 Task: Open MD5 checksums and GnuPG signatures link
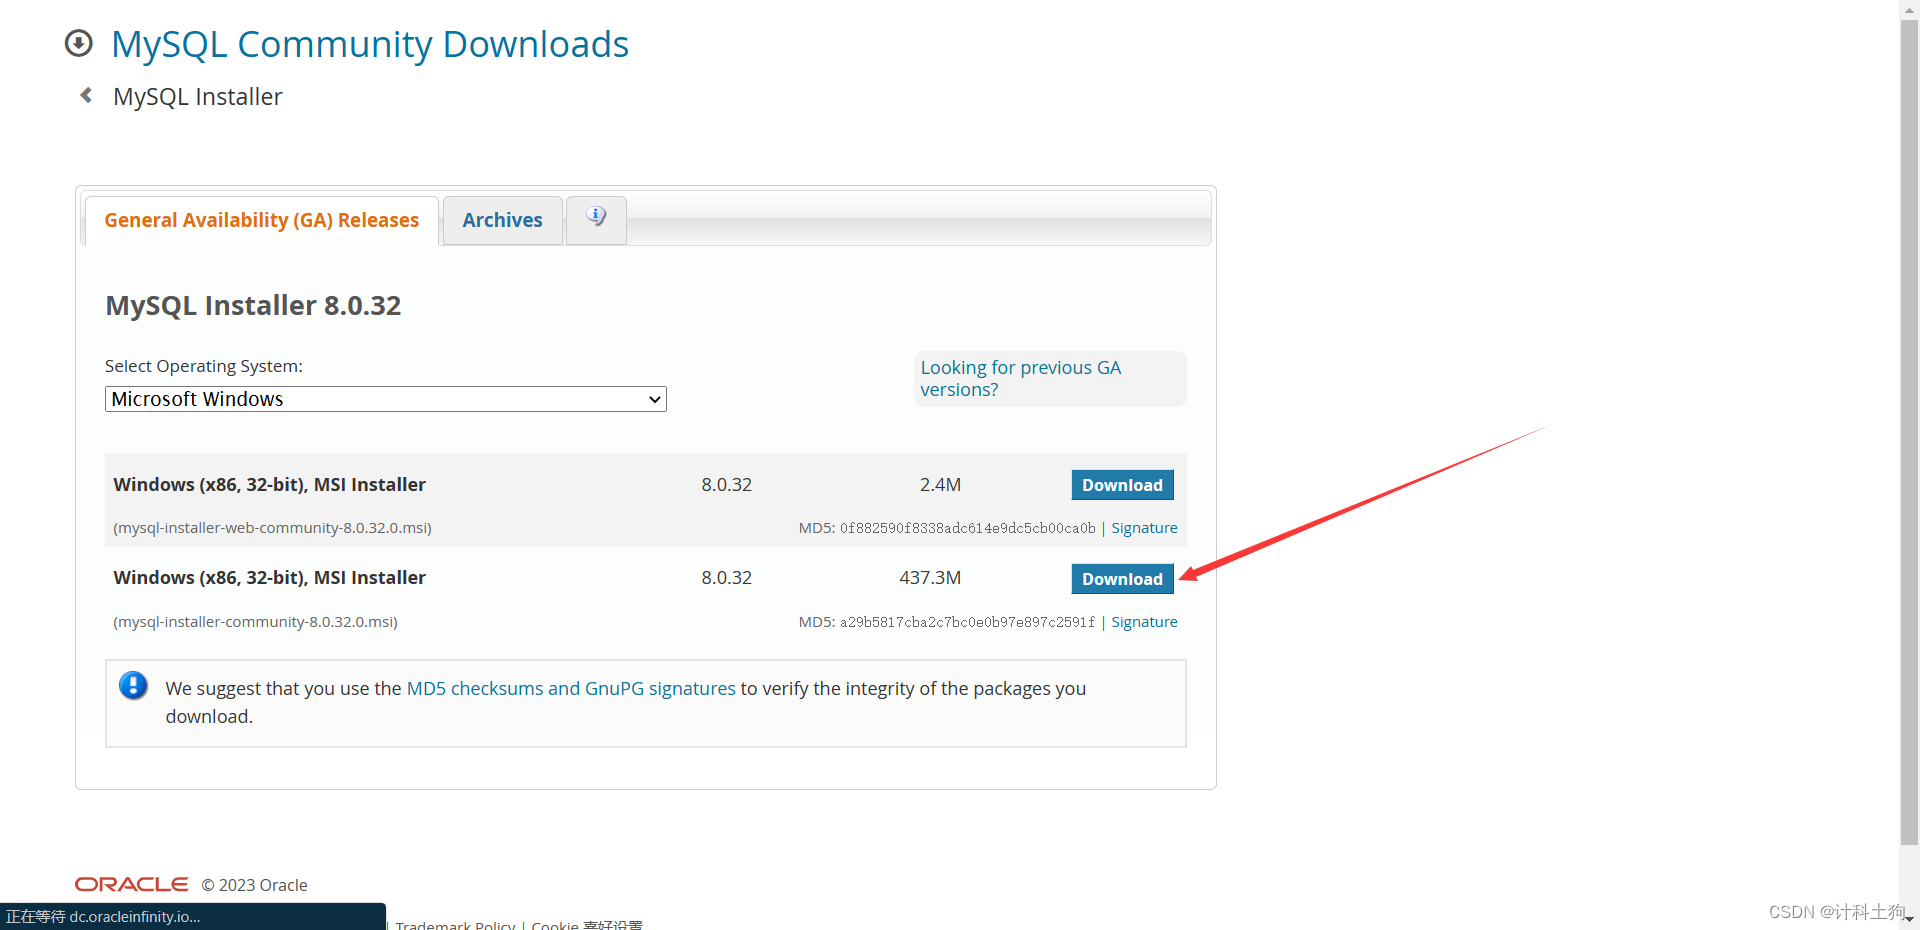pos(571,688)
